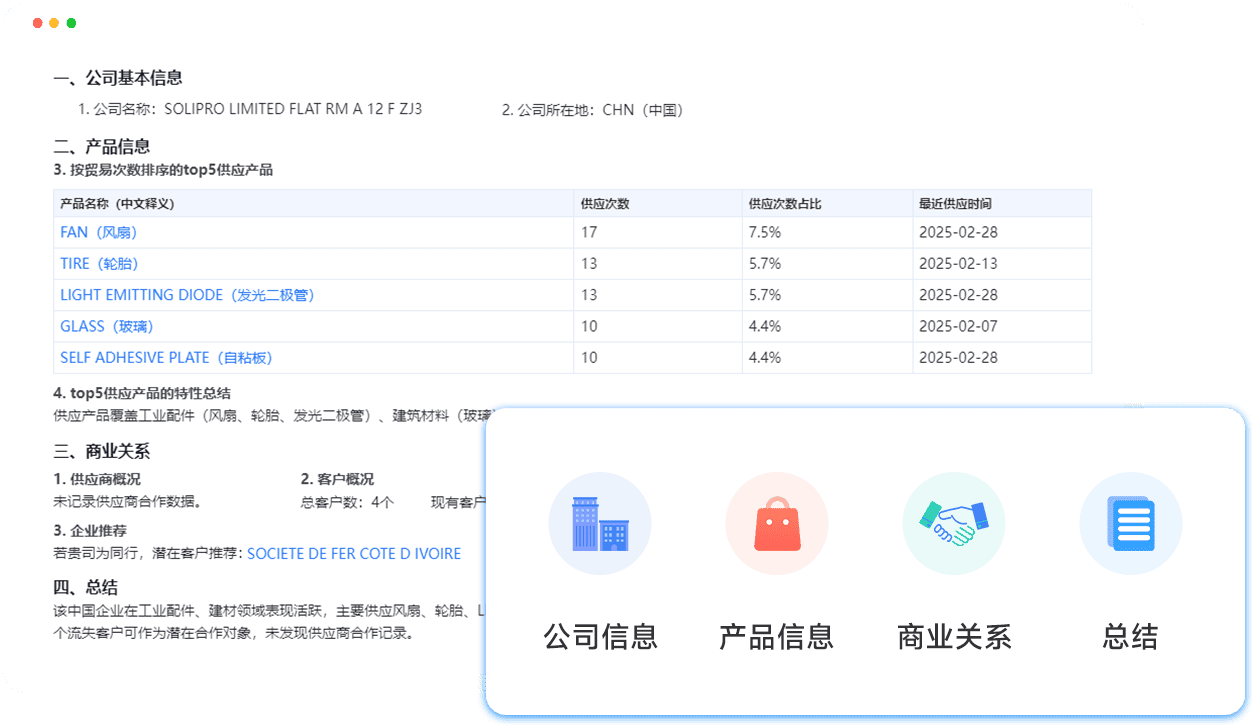Click the 商业关系 handshake icon
1252x728 pixels.
point(953,523)
